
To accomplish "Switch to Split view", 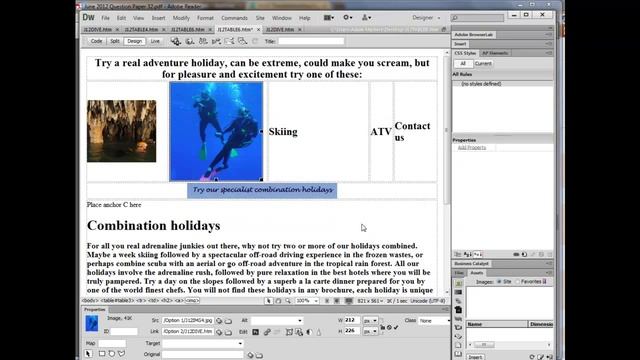I will point(115,41).
